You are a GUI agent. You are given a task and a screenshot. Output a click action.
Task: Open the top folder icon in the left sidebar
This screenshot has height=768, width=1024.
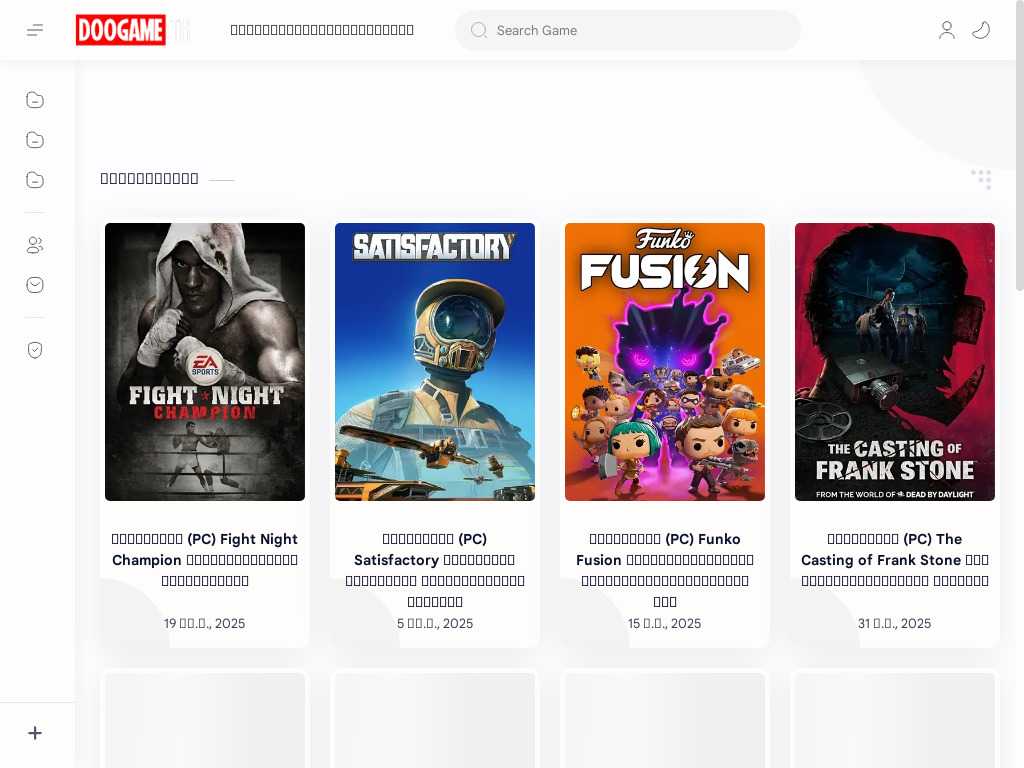35,100
